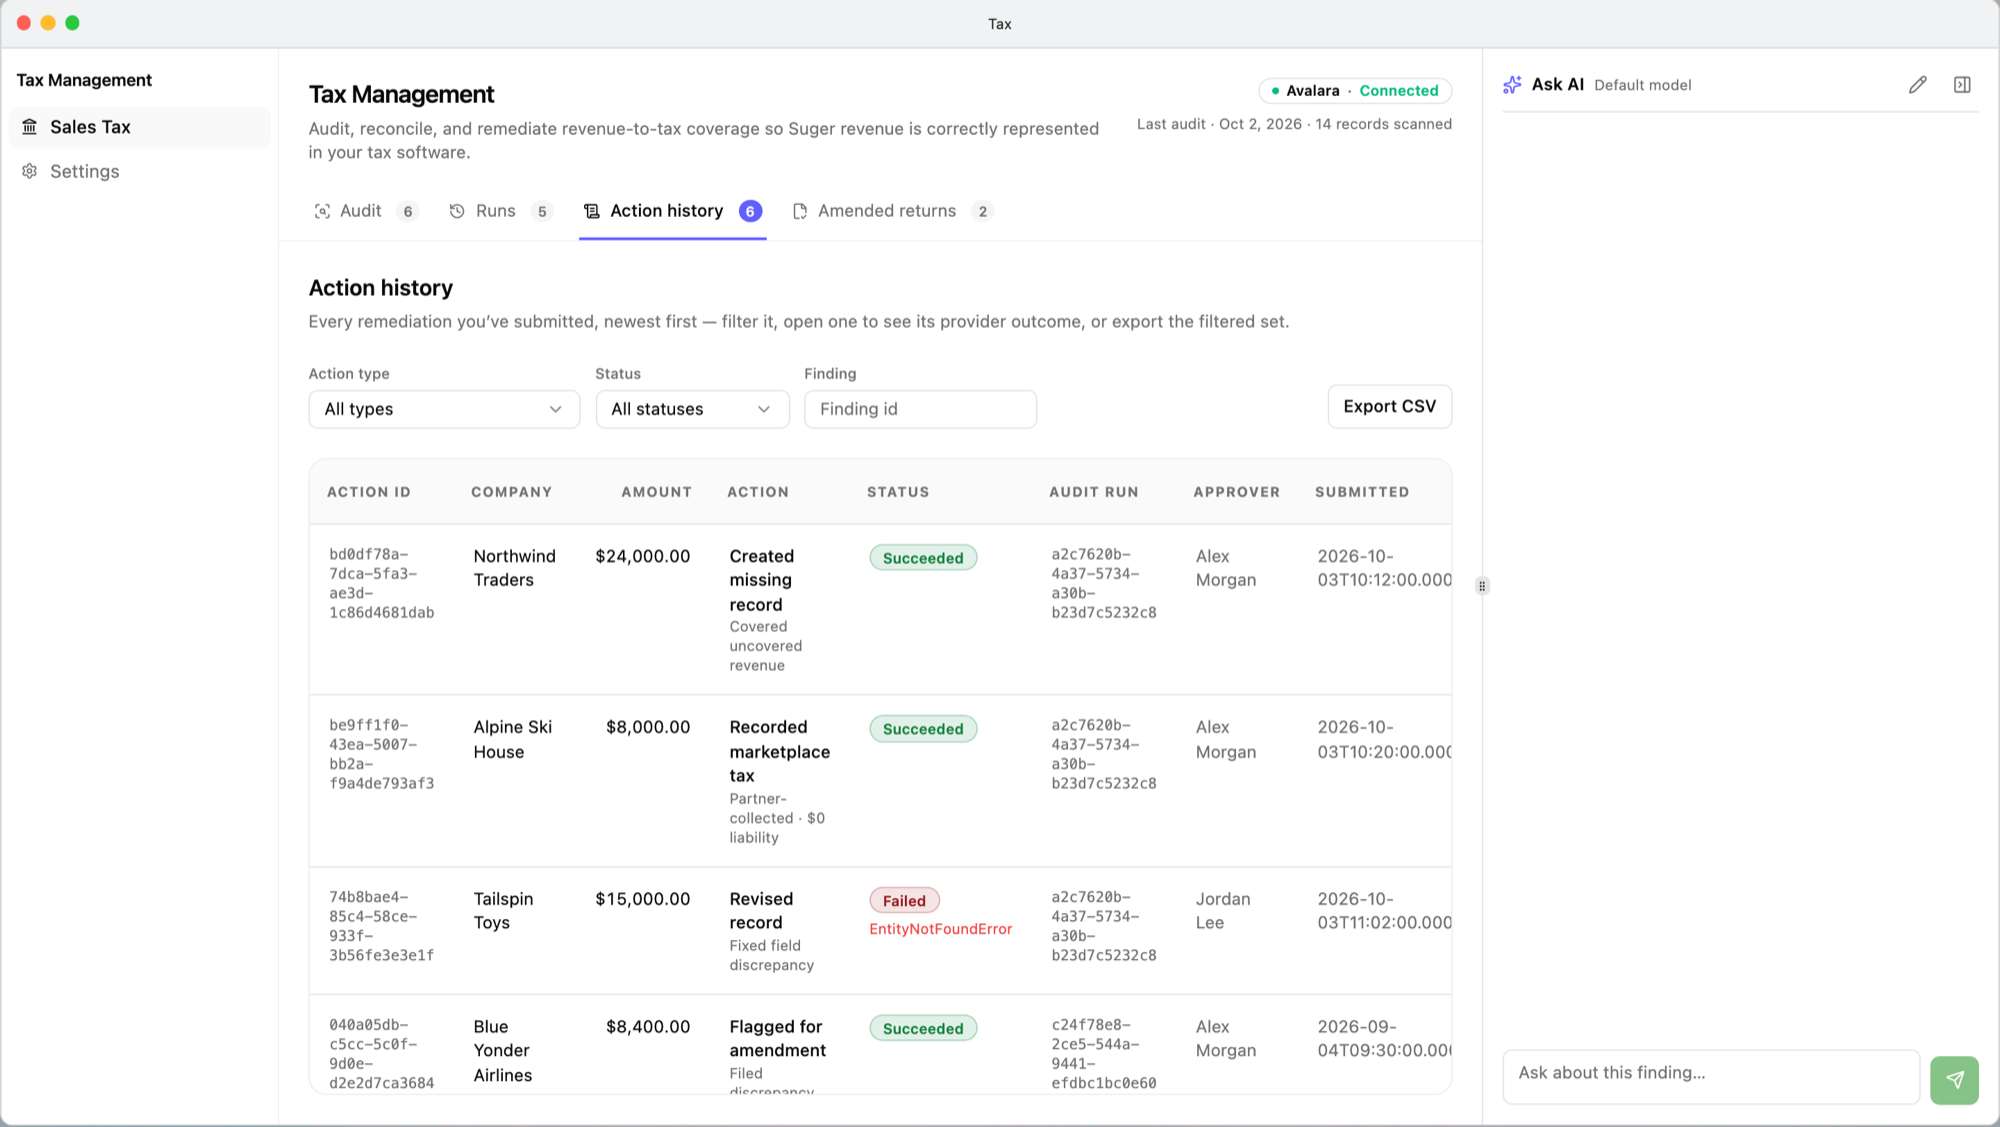Click action ID be9ff1f0-43ea-5007
This screenshot has height=1127, width=2000.
pyautogui.click(x=381, y=754)
